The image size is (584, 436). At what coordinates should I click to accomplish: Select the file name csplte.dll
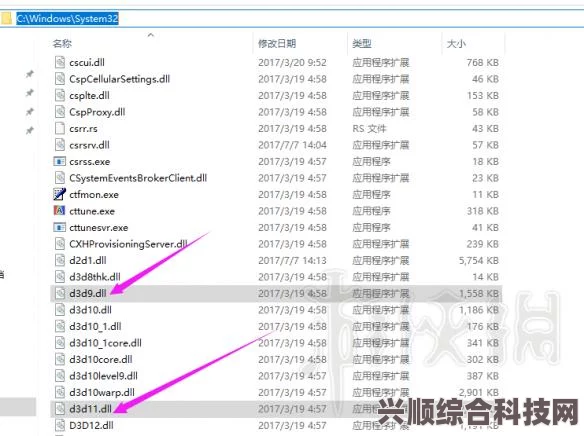89,95
